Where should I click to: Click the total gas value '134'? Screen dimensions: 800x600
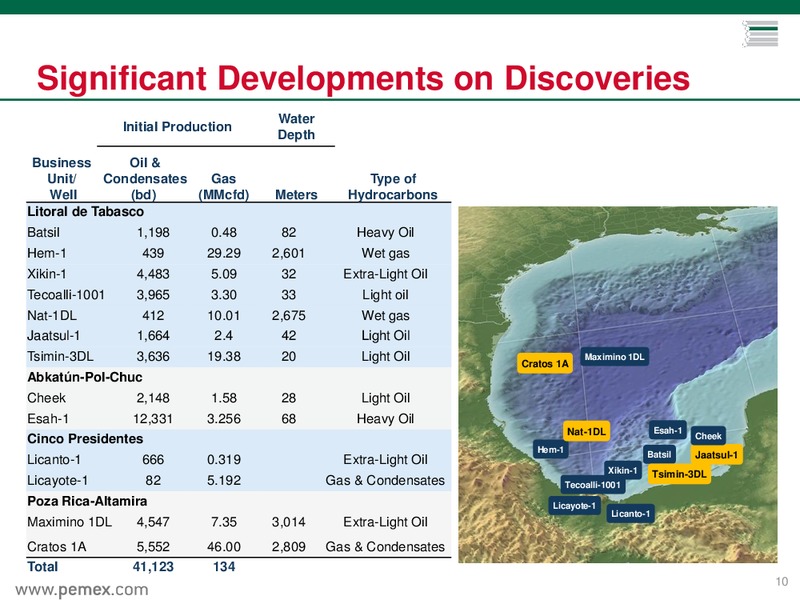tap(224, 567)
